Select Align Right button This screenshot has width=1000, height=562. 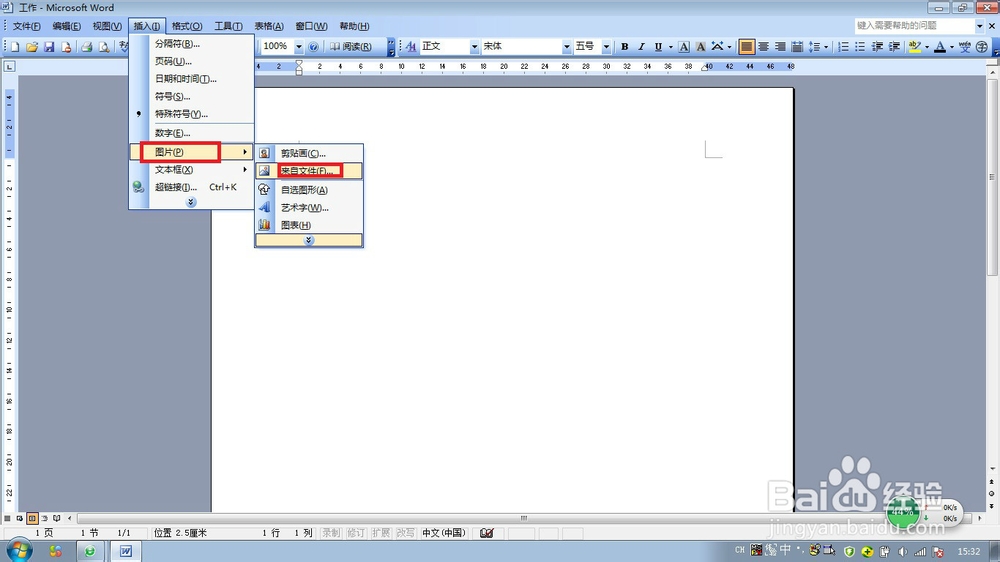tap(780, 47)
